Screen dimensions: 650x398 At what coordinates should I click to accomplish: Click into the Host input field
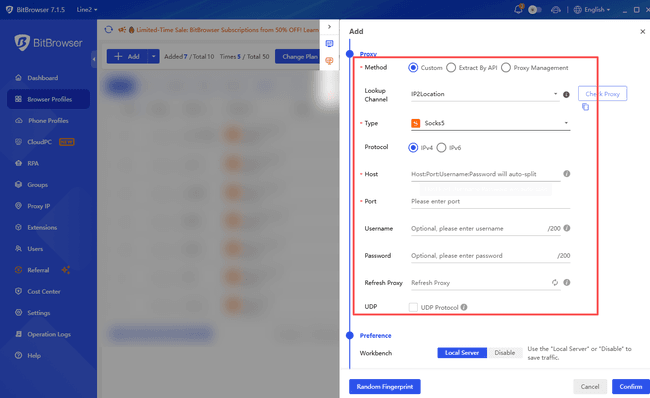485,174
